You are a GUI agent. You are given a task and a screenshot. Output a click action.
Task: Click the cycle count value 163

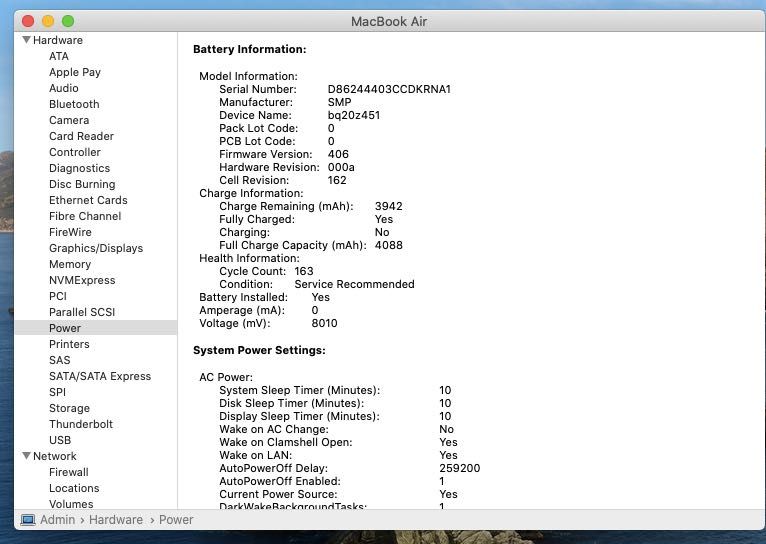(304, 271)
